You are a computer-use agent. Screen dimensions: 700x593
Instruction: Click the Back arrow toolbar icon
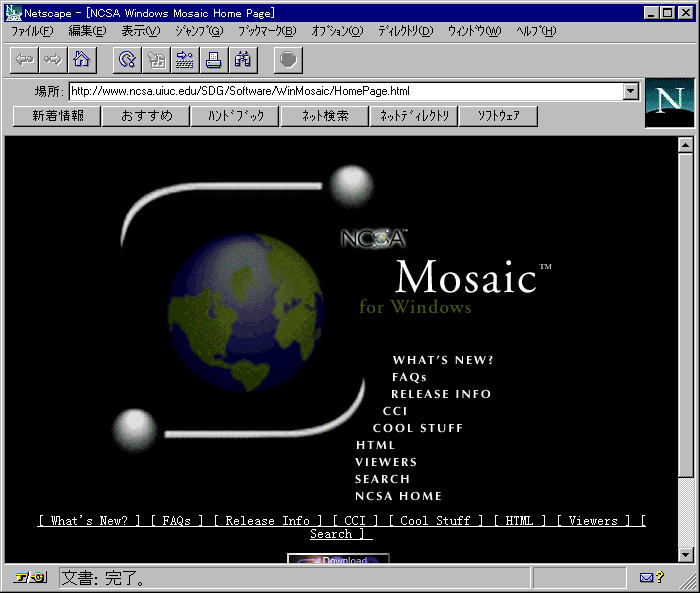25,59
